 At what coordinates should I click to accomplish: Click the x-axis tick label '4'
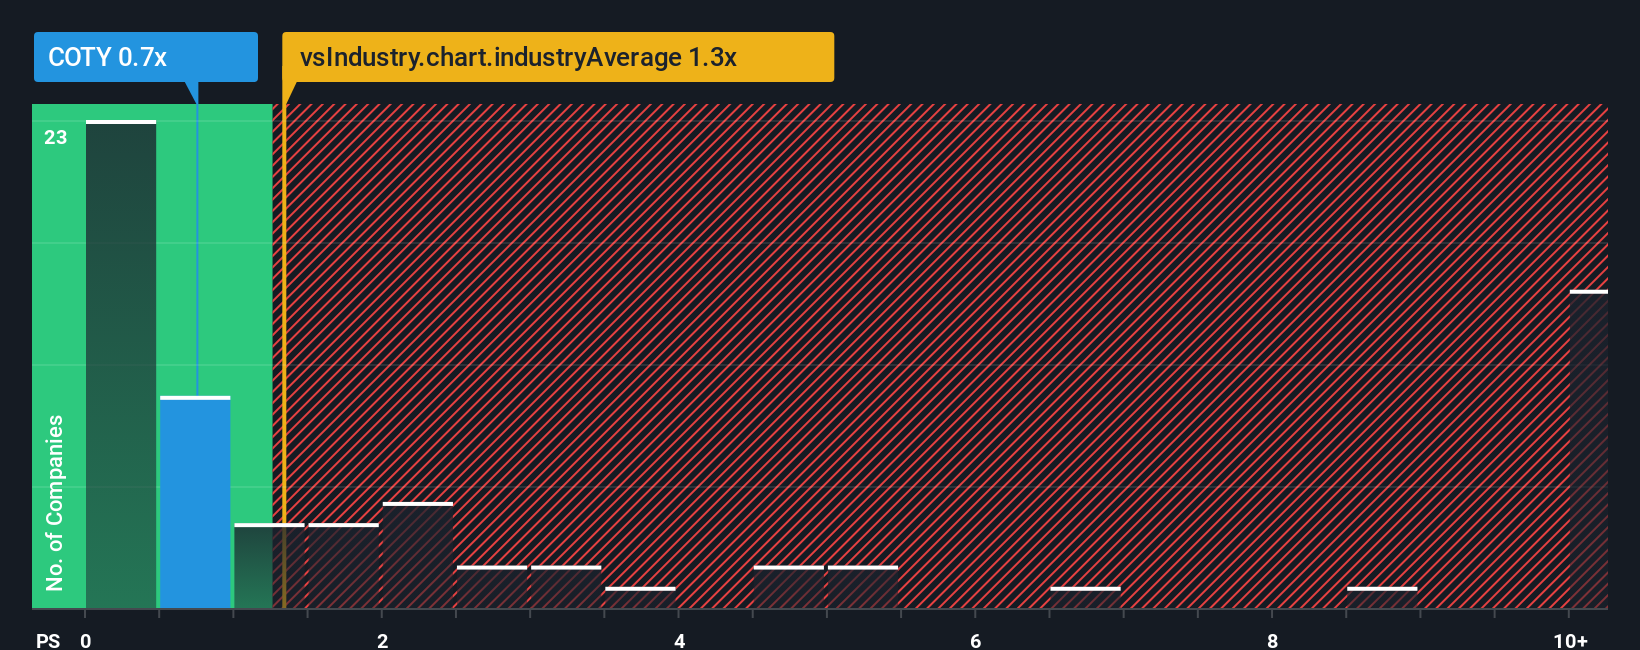tap(680, 641)
